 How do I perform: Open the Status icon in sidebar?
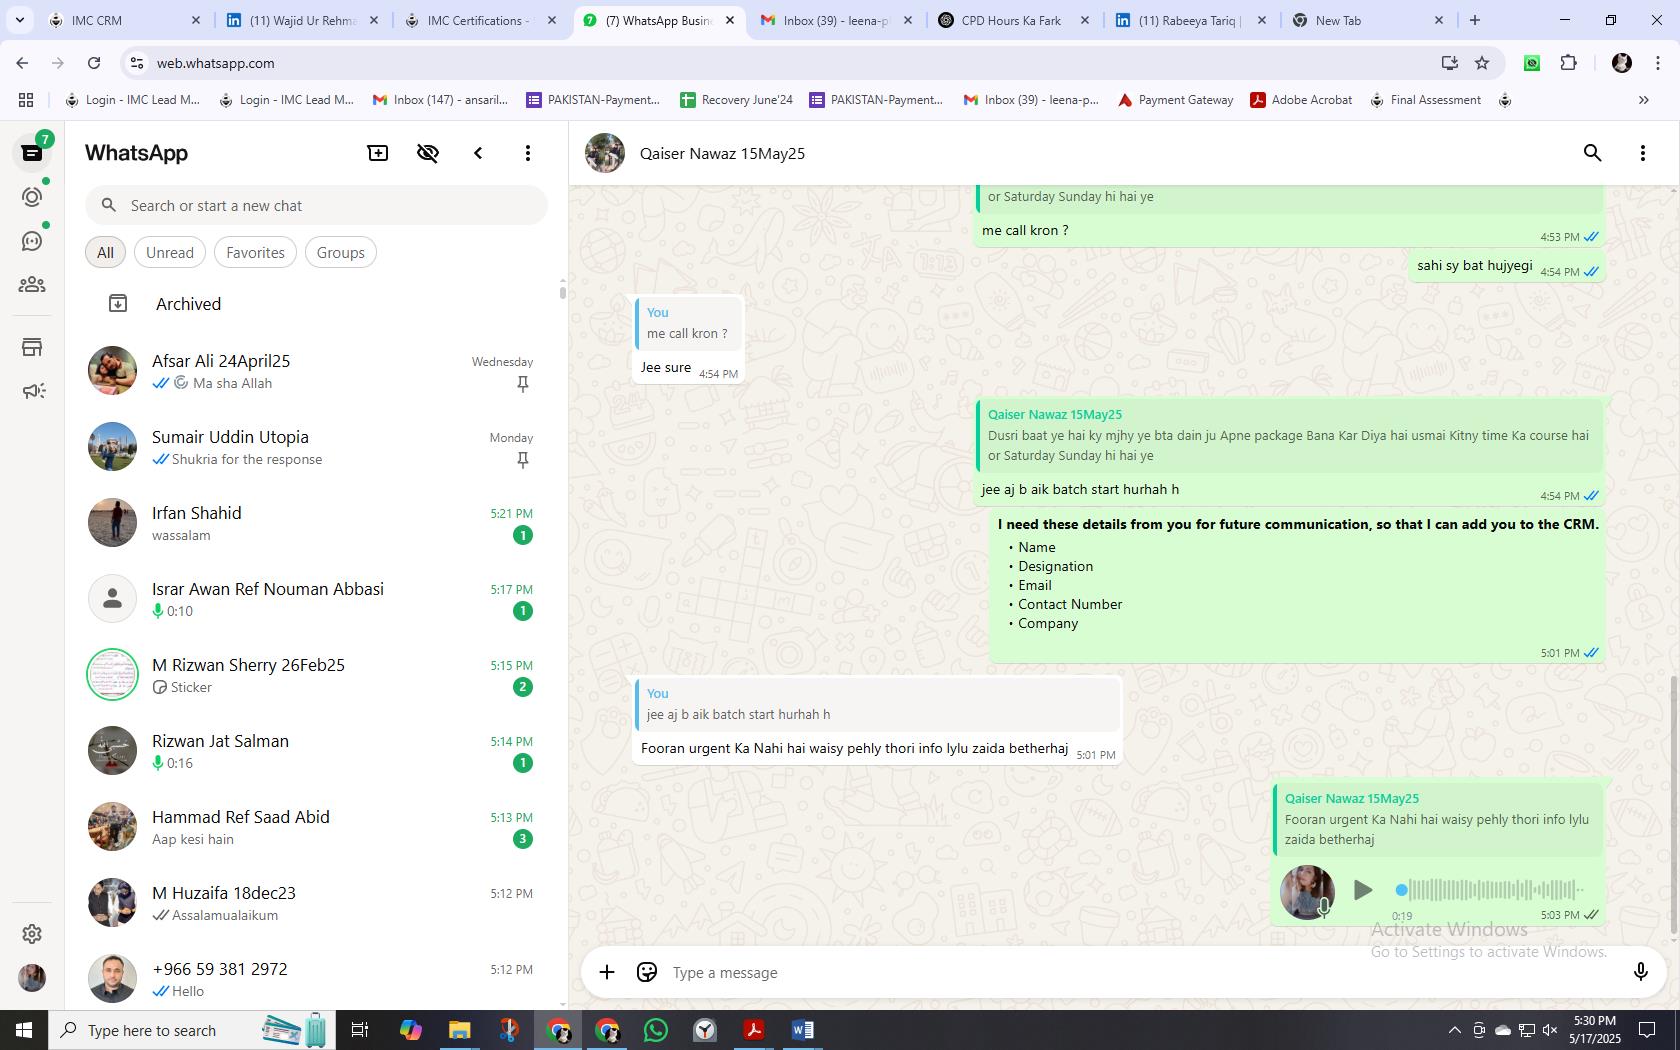pos(32,197)
